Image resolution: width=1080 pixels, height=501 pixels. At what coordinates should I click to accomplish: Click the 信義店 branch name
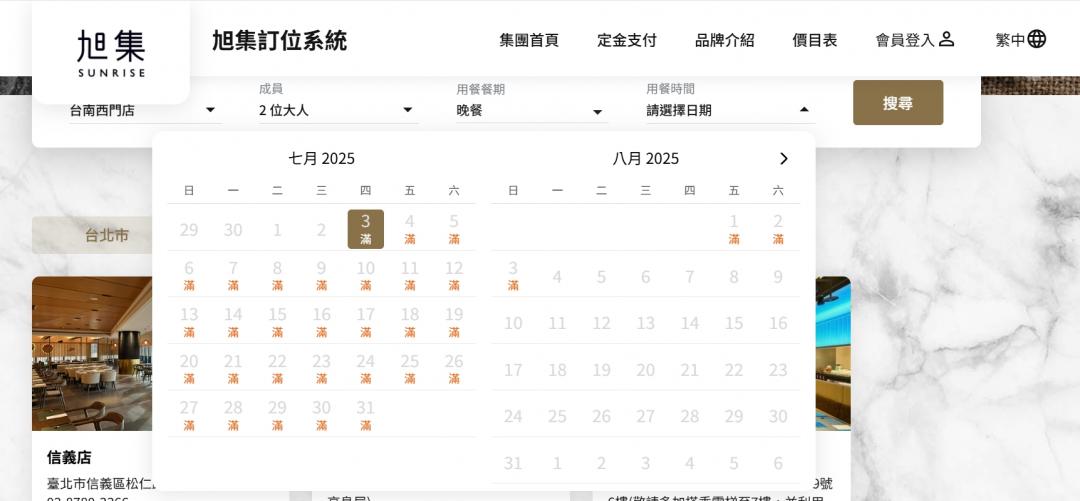point(69,458)
